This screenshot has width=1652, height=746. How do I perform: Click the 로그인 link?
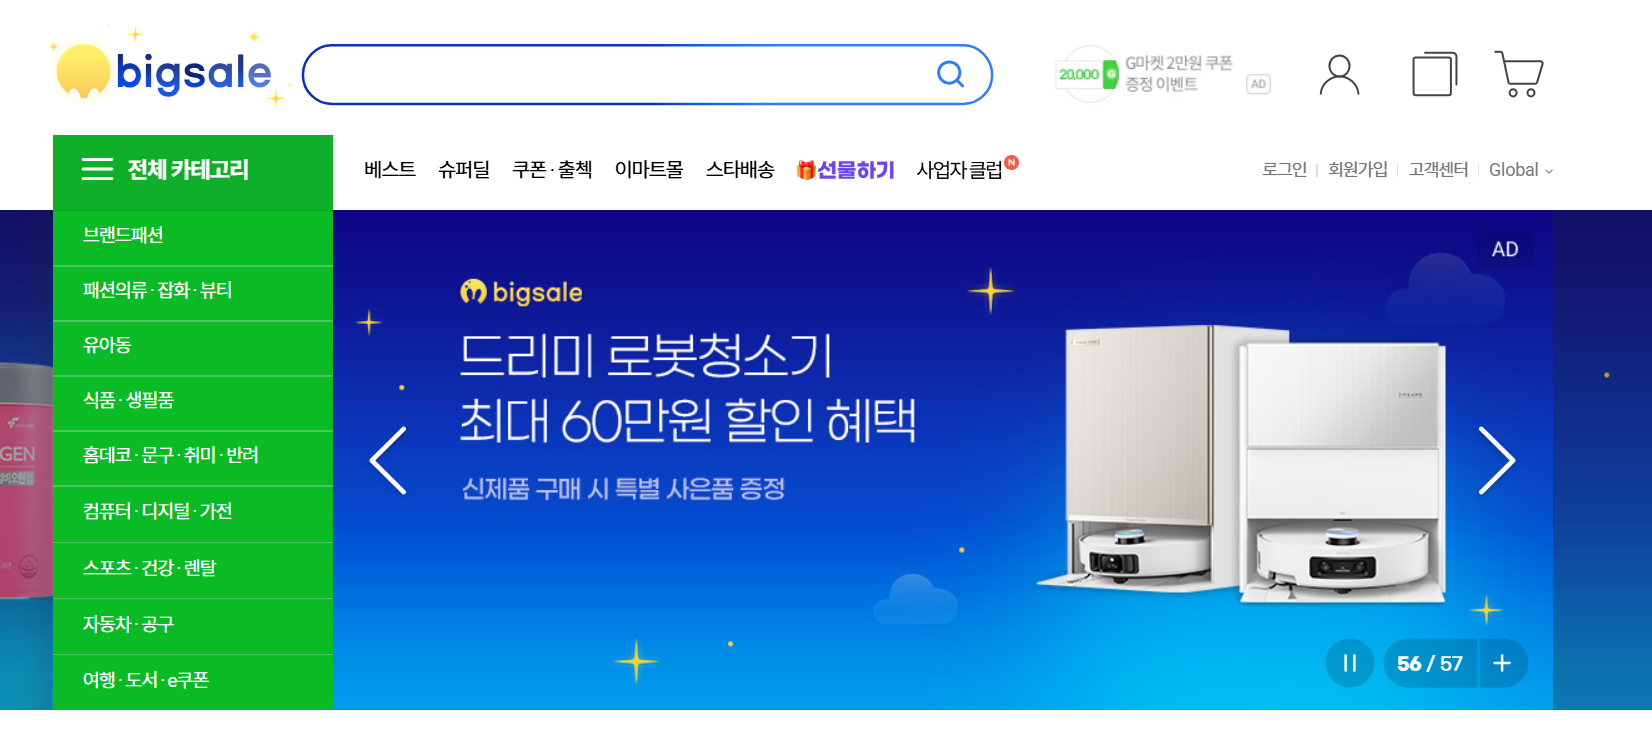1284,170
